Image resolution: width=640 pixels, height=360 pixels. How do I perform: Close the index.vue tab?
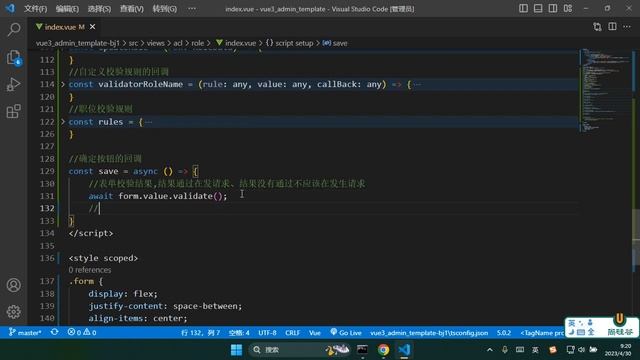click(x=93, y=27)
